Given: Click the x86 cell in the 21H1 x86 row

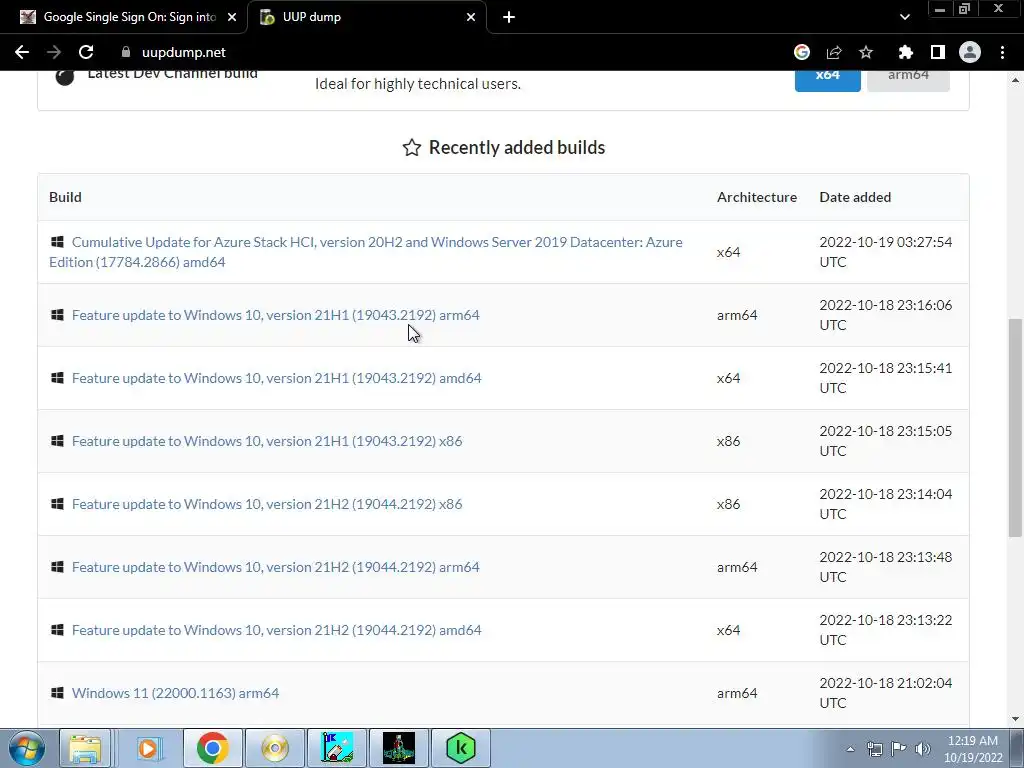Looking at the screenshot, I should pyautogui.click(x=728, y=441).
